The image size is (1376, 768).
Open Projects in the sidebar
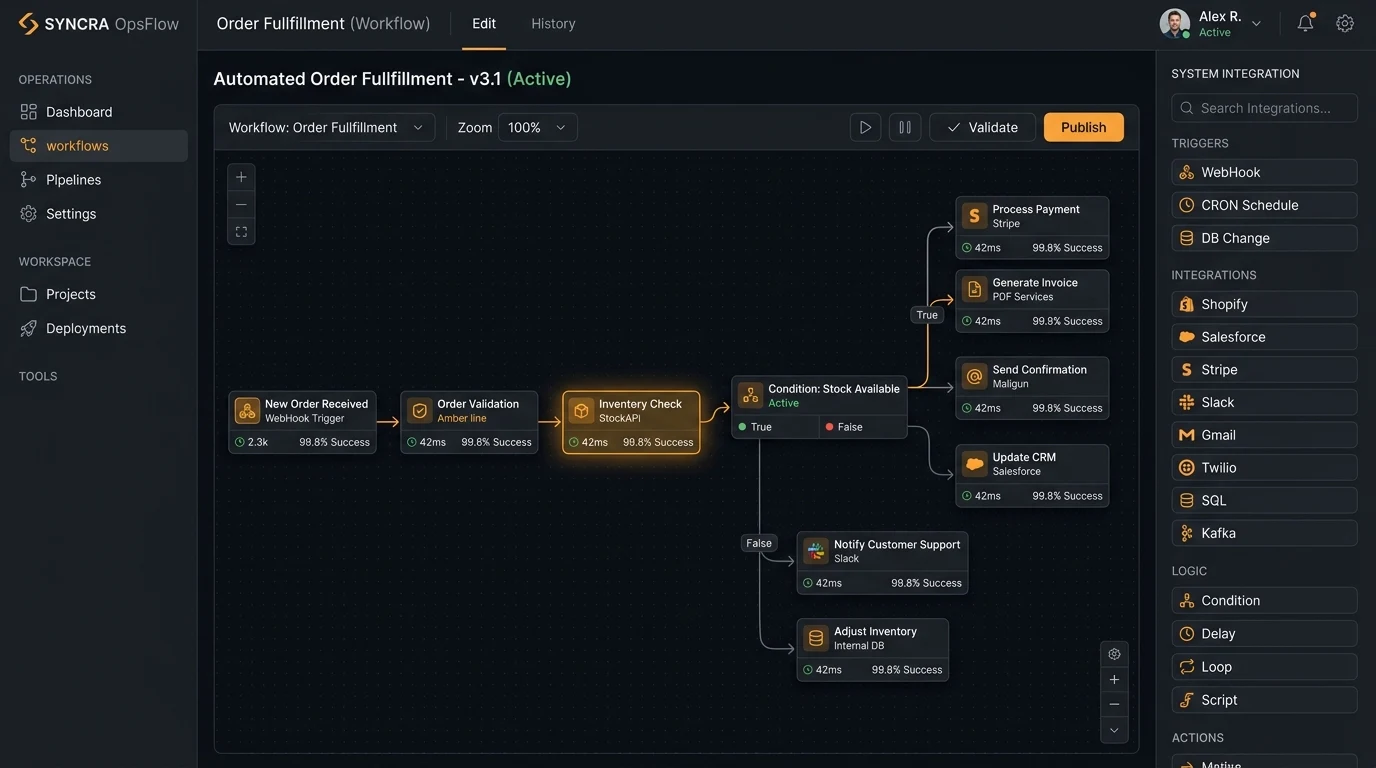[x=99, y=294]
